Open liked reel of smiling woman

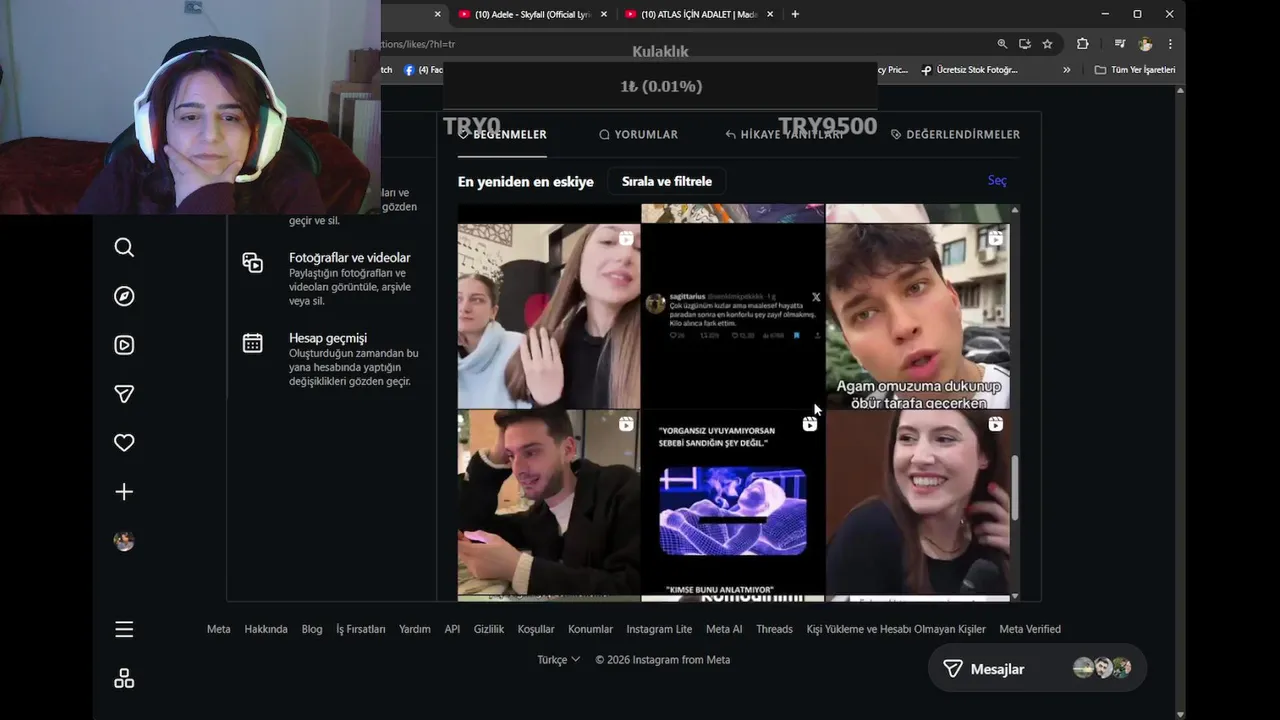click(x=918, y=503)
